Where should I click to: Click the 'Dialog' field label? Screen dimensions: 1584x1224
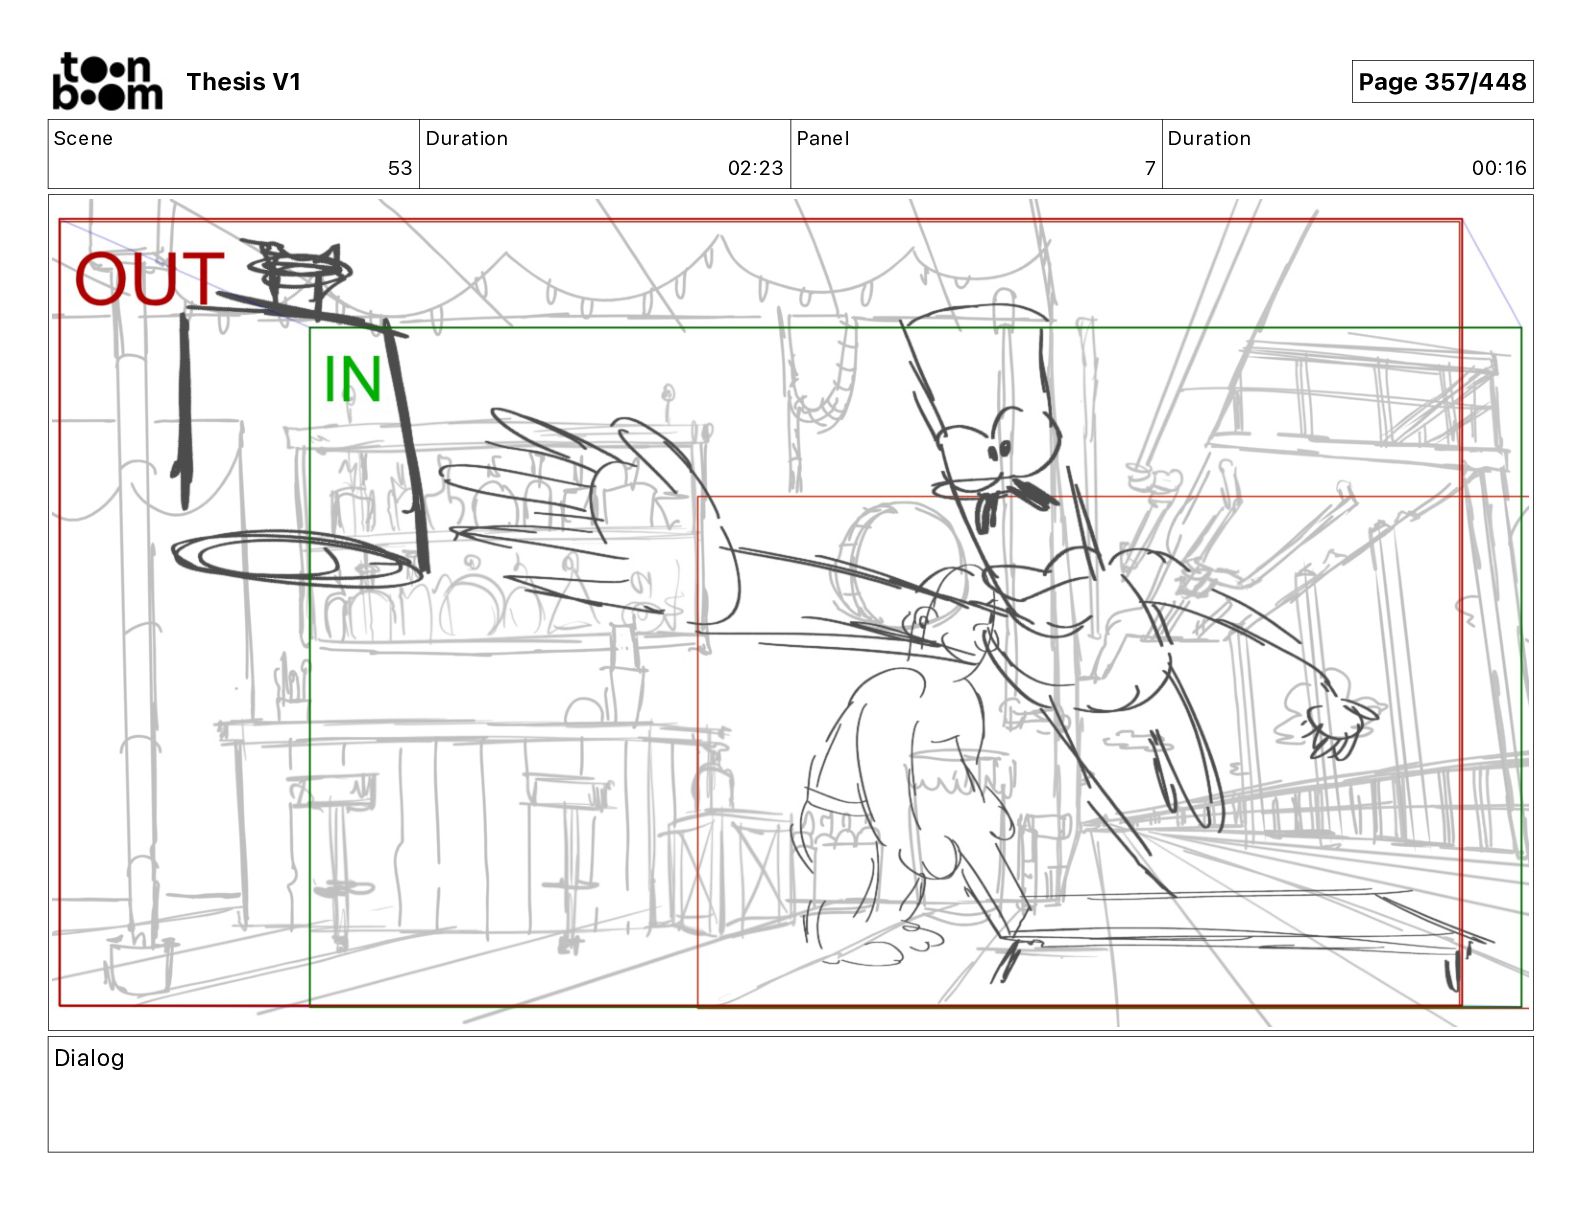click(x=89, y=1058)
